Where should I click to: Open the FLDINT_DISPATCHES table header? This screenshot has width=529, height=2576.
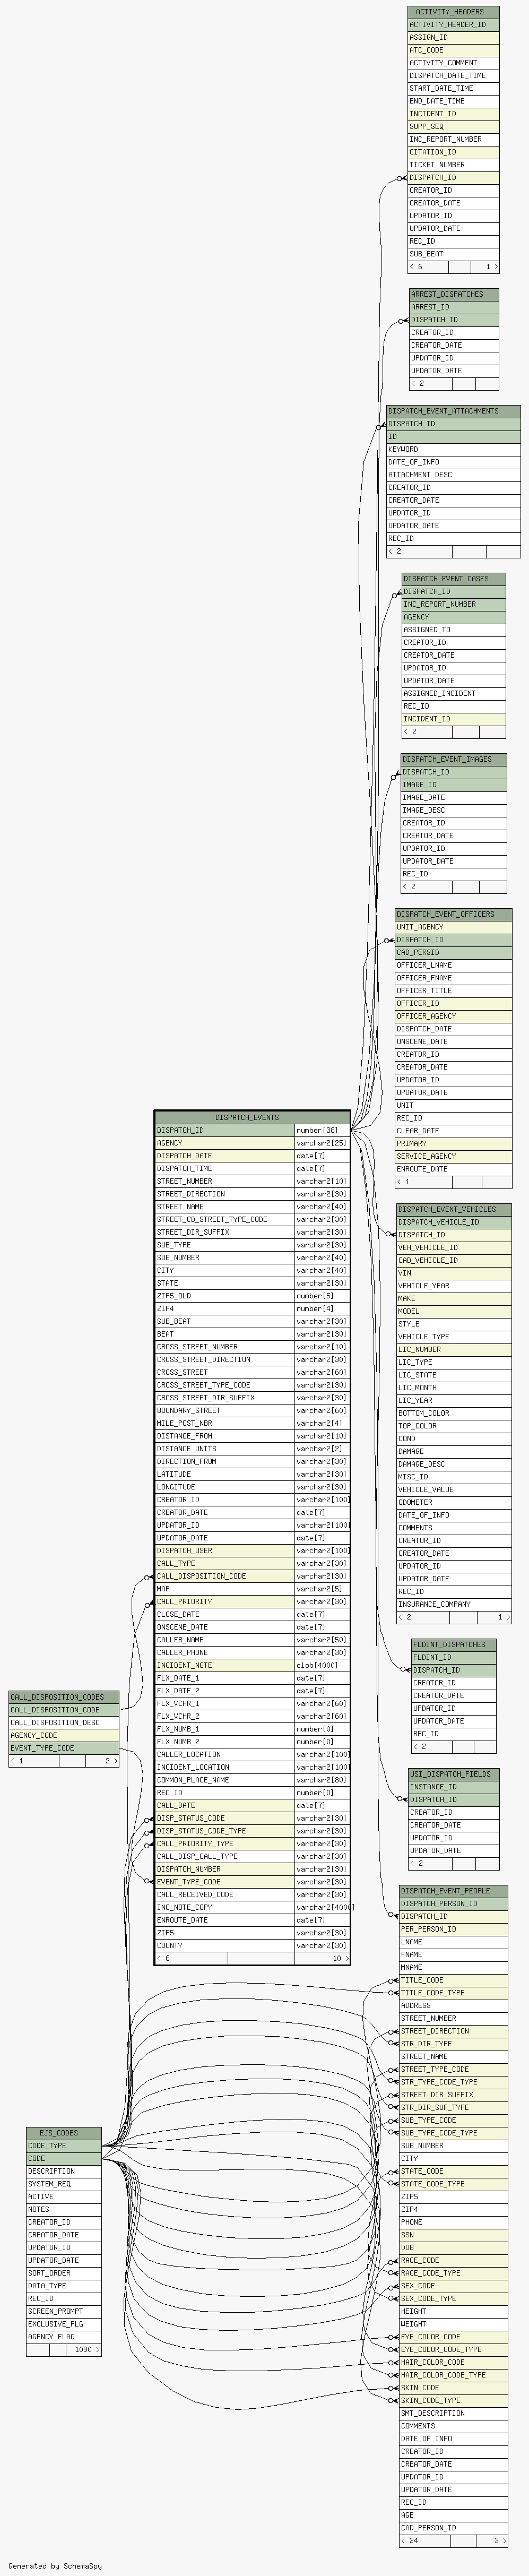pos(453,1644)
